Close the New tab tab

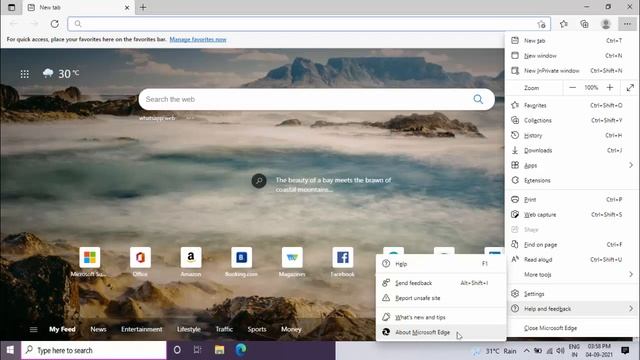(x=127, y=7)
